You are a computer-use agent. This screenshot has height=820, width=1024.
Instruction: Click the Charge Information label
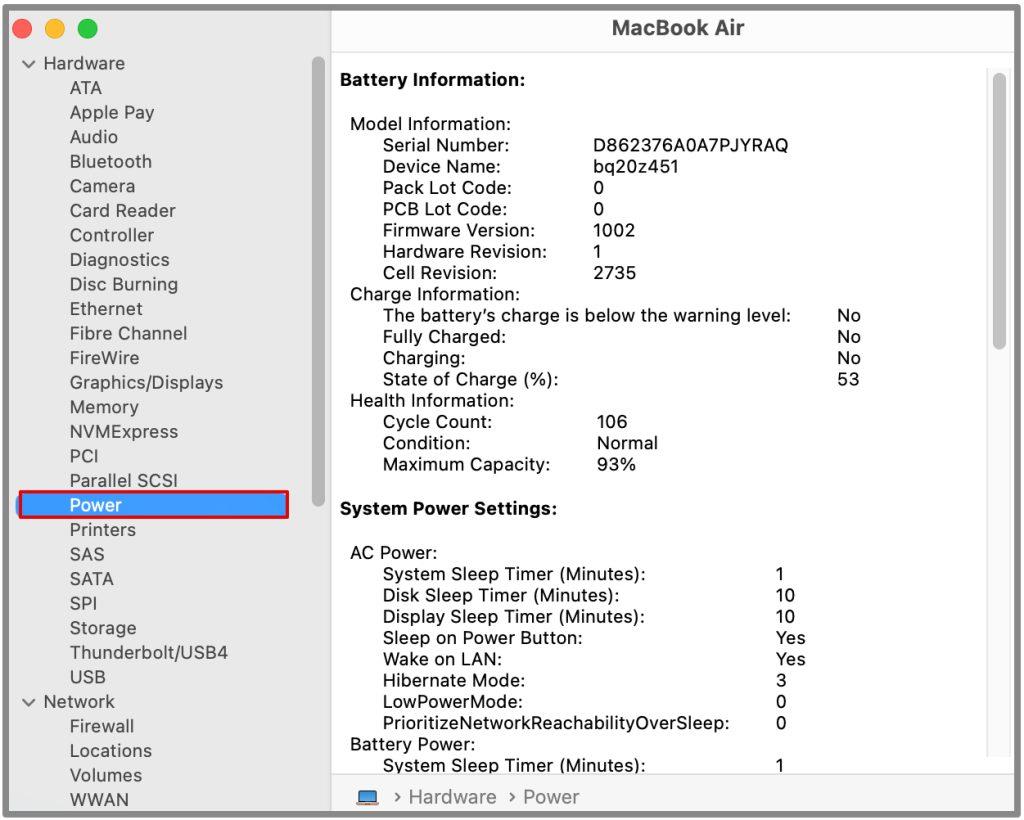pyautogui.click(x=435, y=294)
